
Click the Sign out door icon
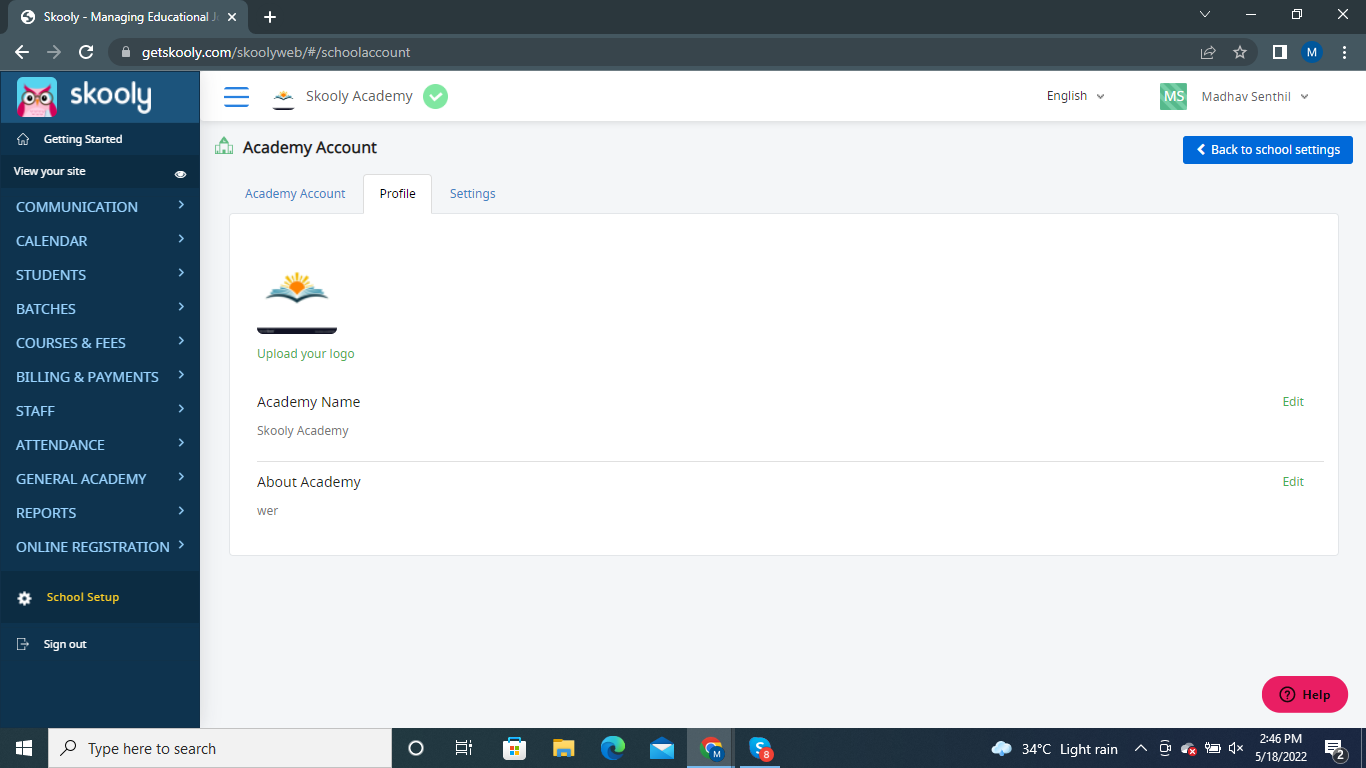tap(24, 644)
